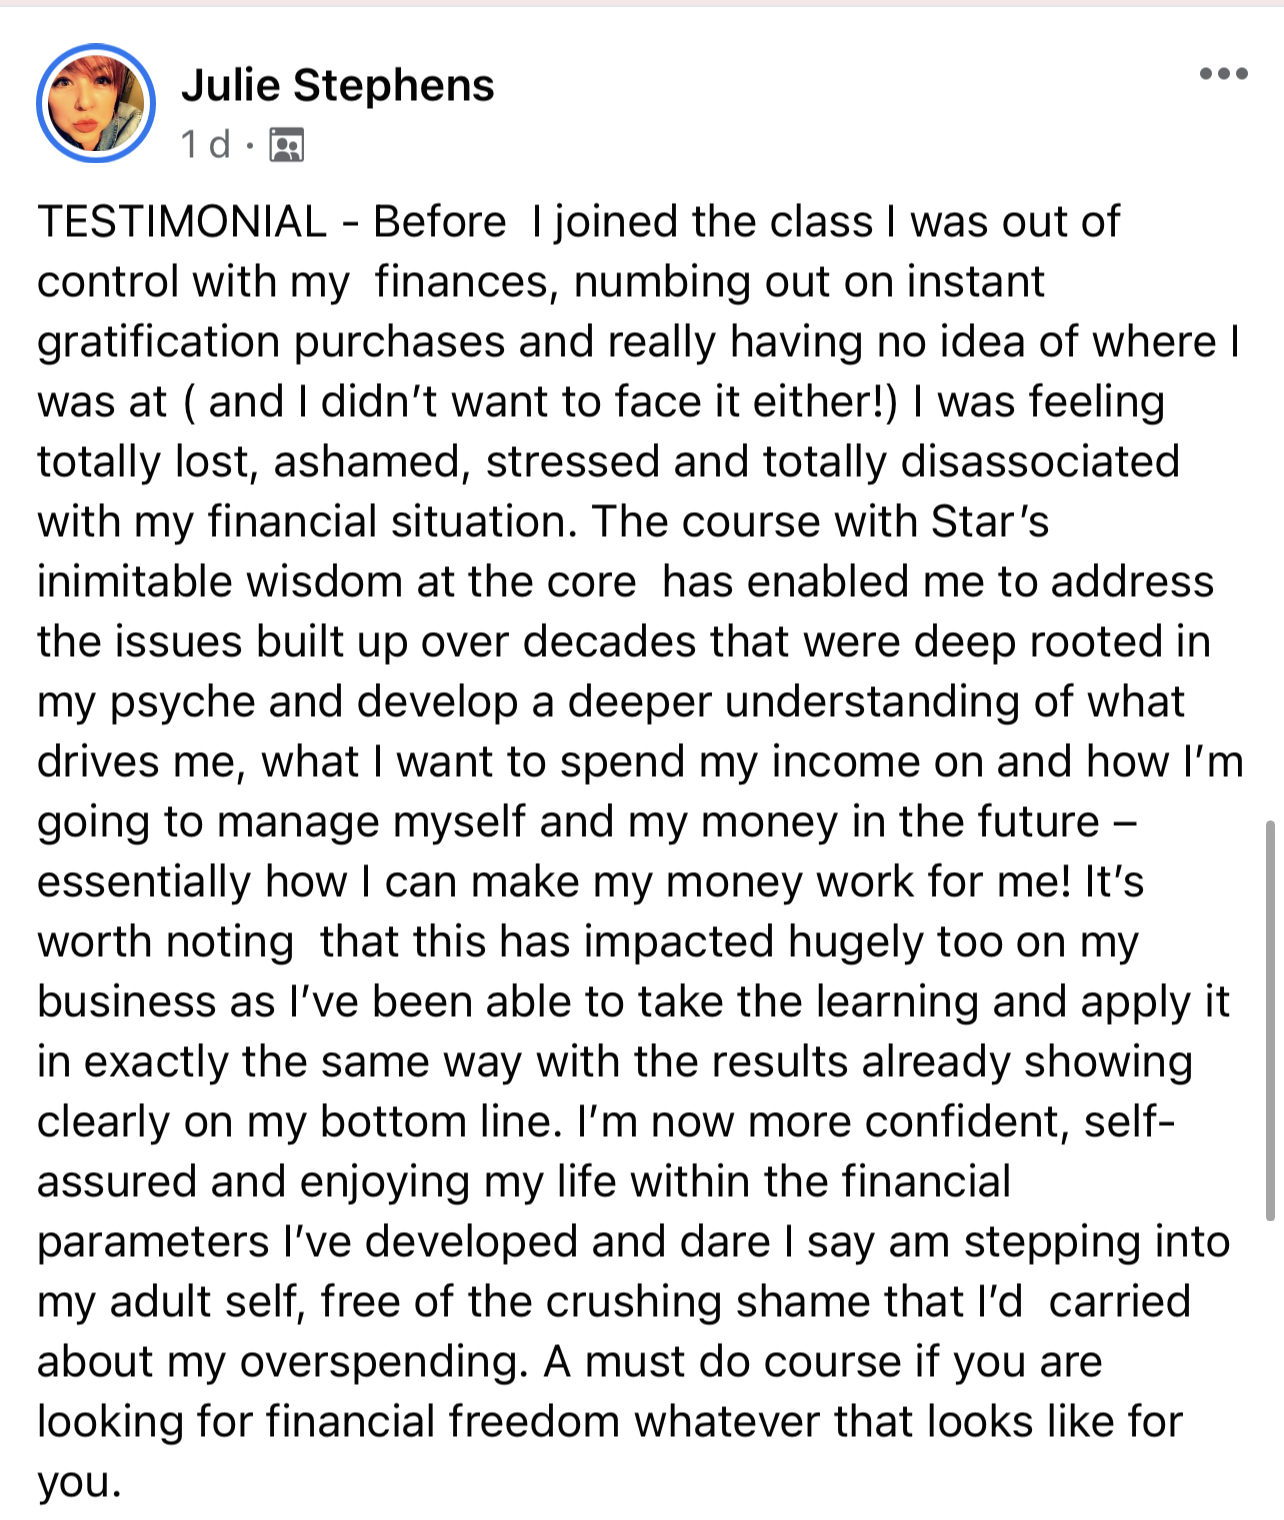Open the three-dot post options menu
Screen dimensions: 1284x1520
click(1223, 74)
